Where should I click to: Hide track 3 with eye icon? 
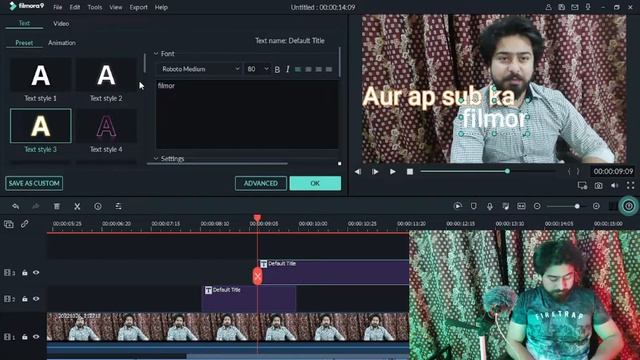click(36, 273)
